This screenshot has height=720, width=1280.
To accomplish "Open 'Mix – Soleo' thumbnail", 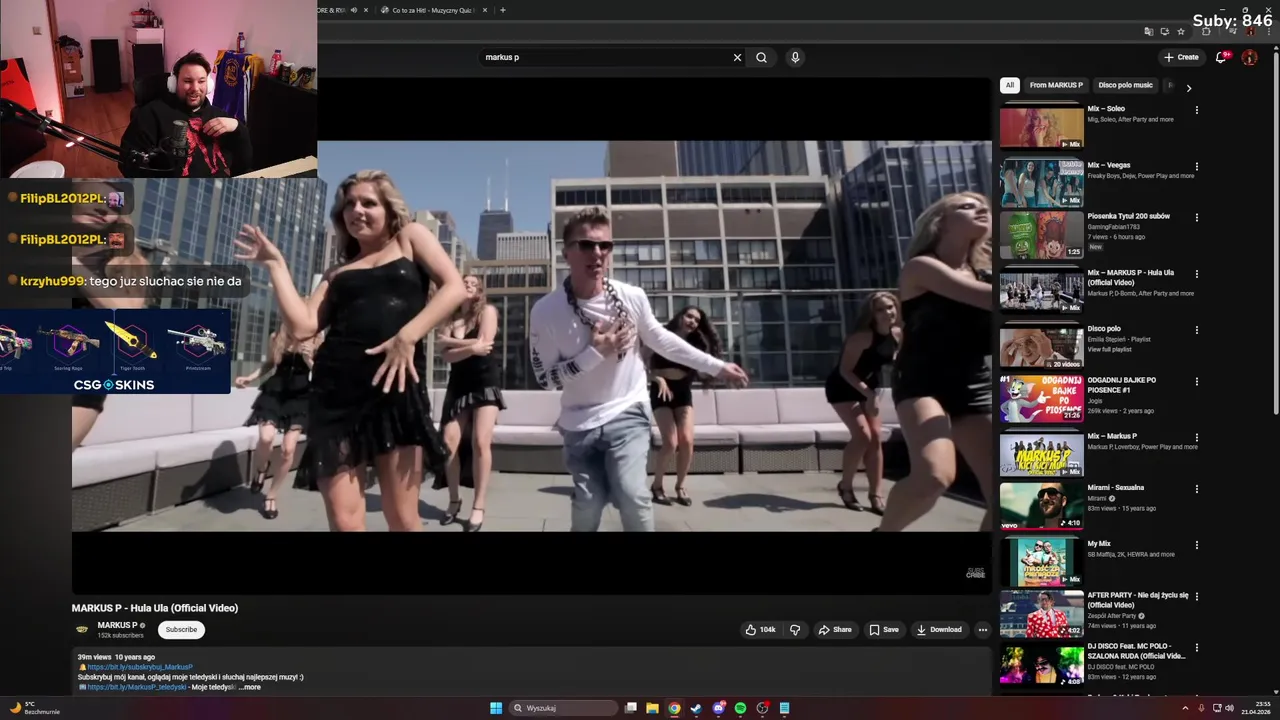I will tap(1041, 127).
